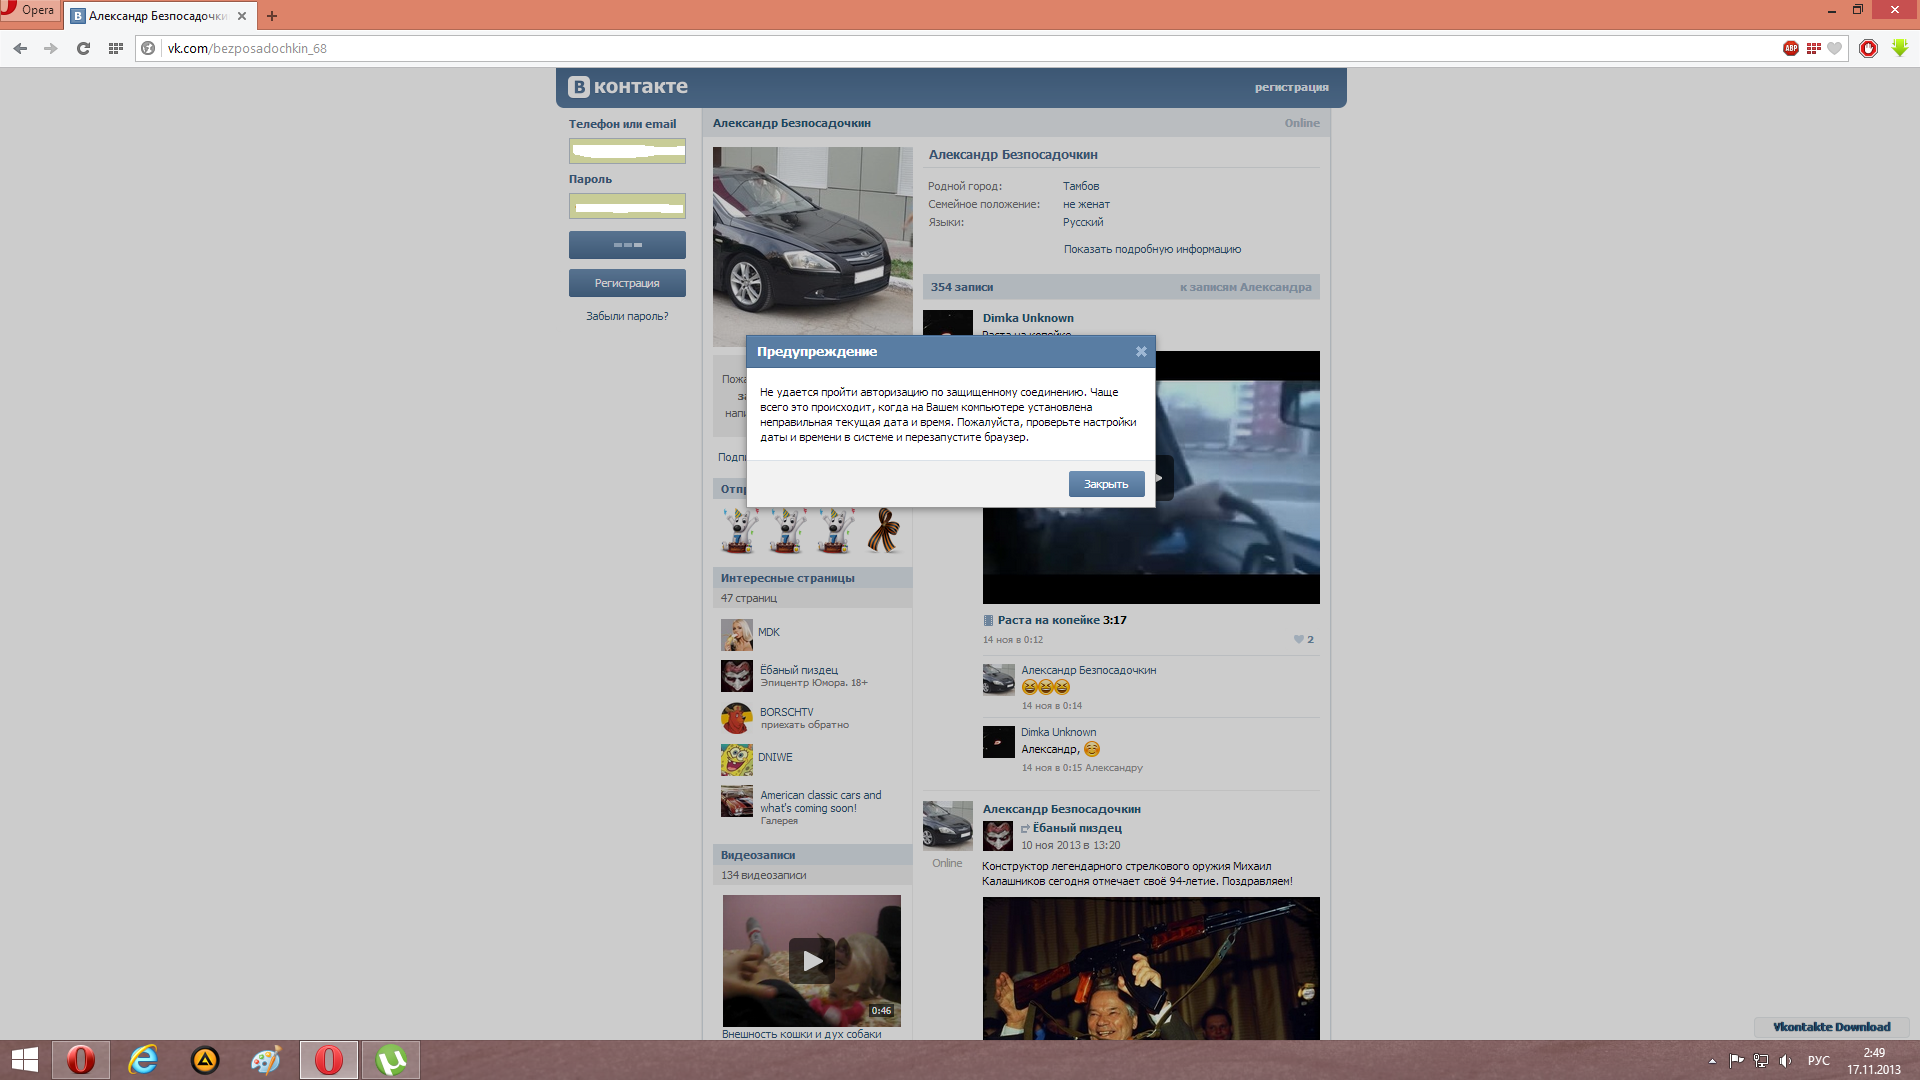Open the AIMP player taskbar icon
This screenshot has width=1920, height=1080.
[x=205, y=1060]
